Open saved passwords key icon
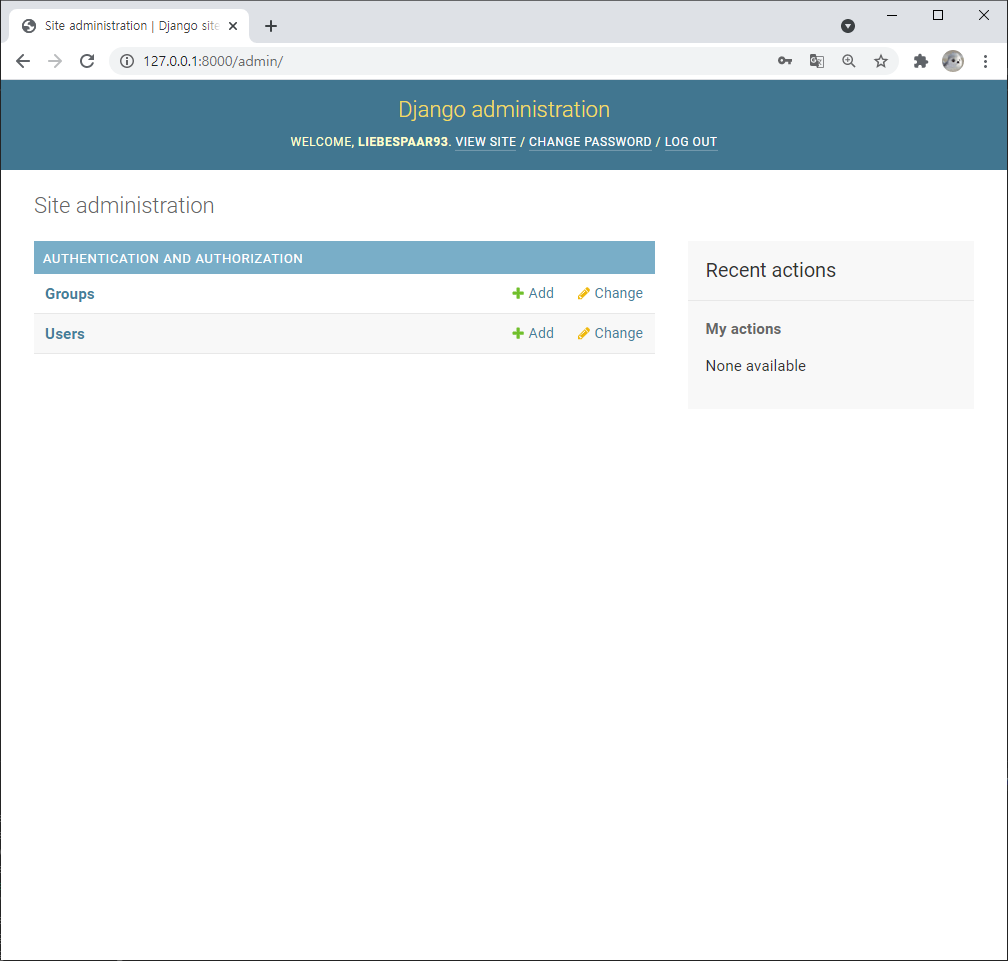Image resolution: width=1008 pixels, height=961 pixels. 784,61
